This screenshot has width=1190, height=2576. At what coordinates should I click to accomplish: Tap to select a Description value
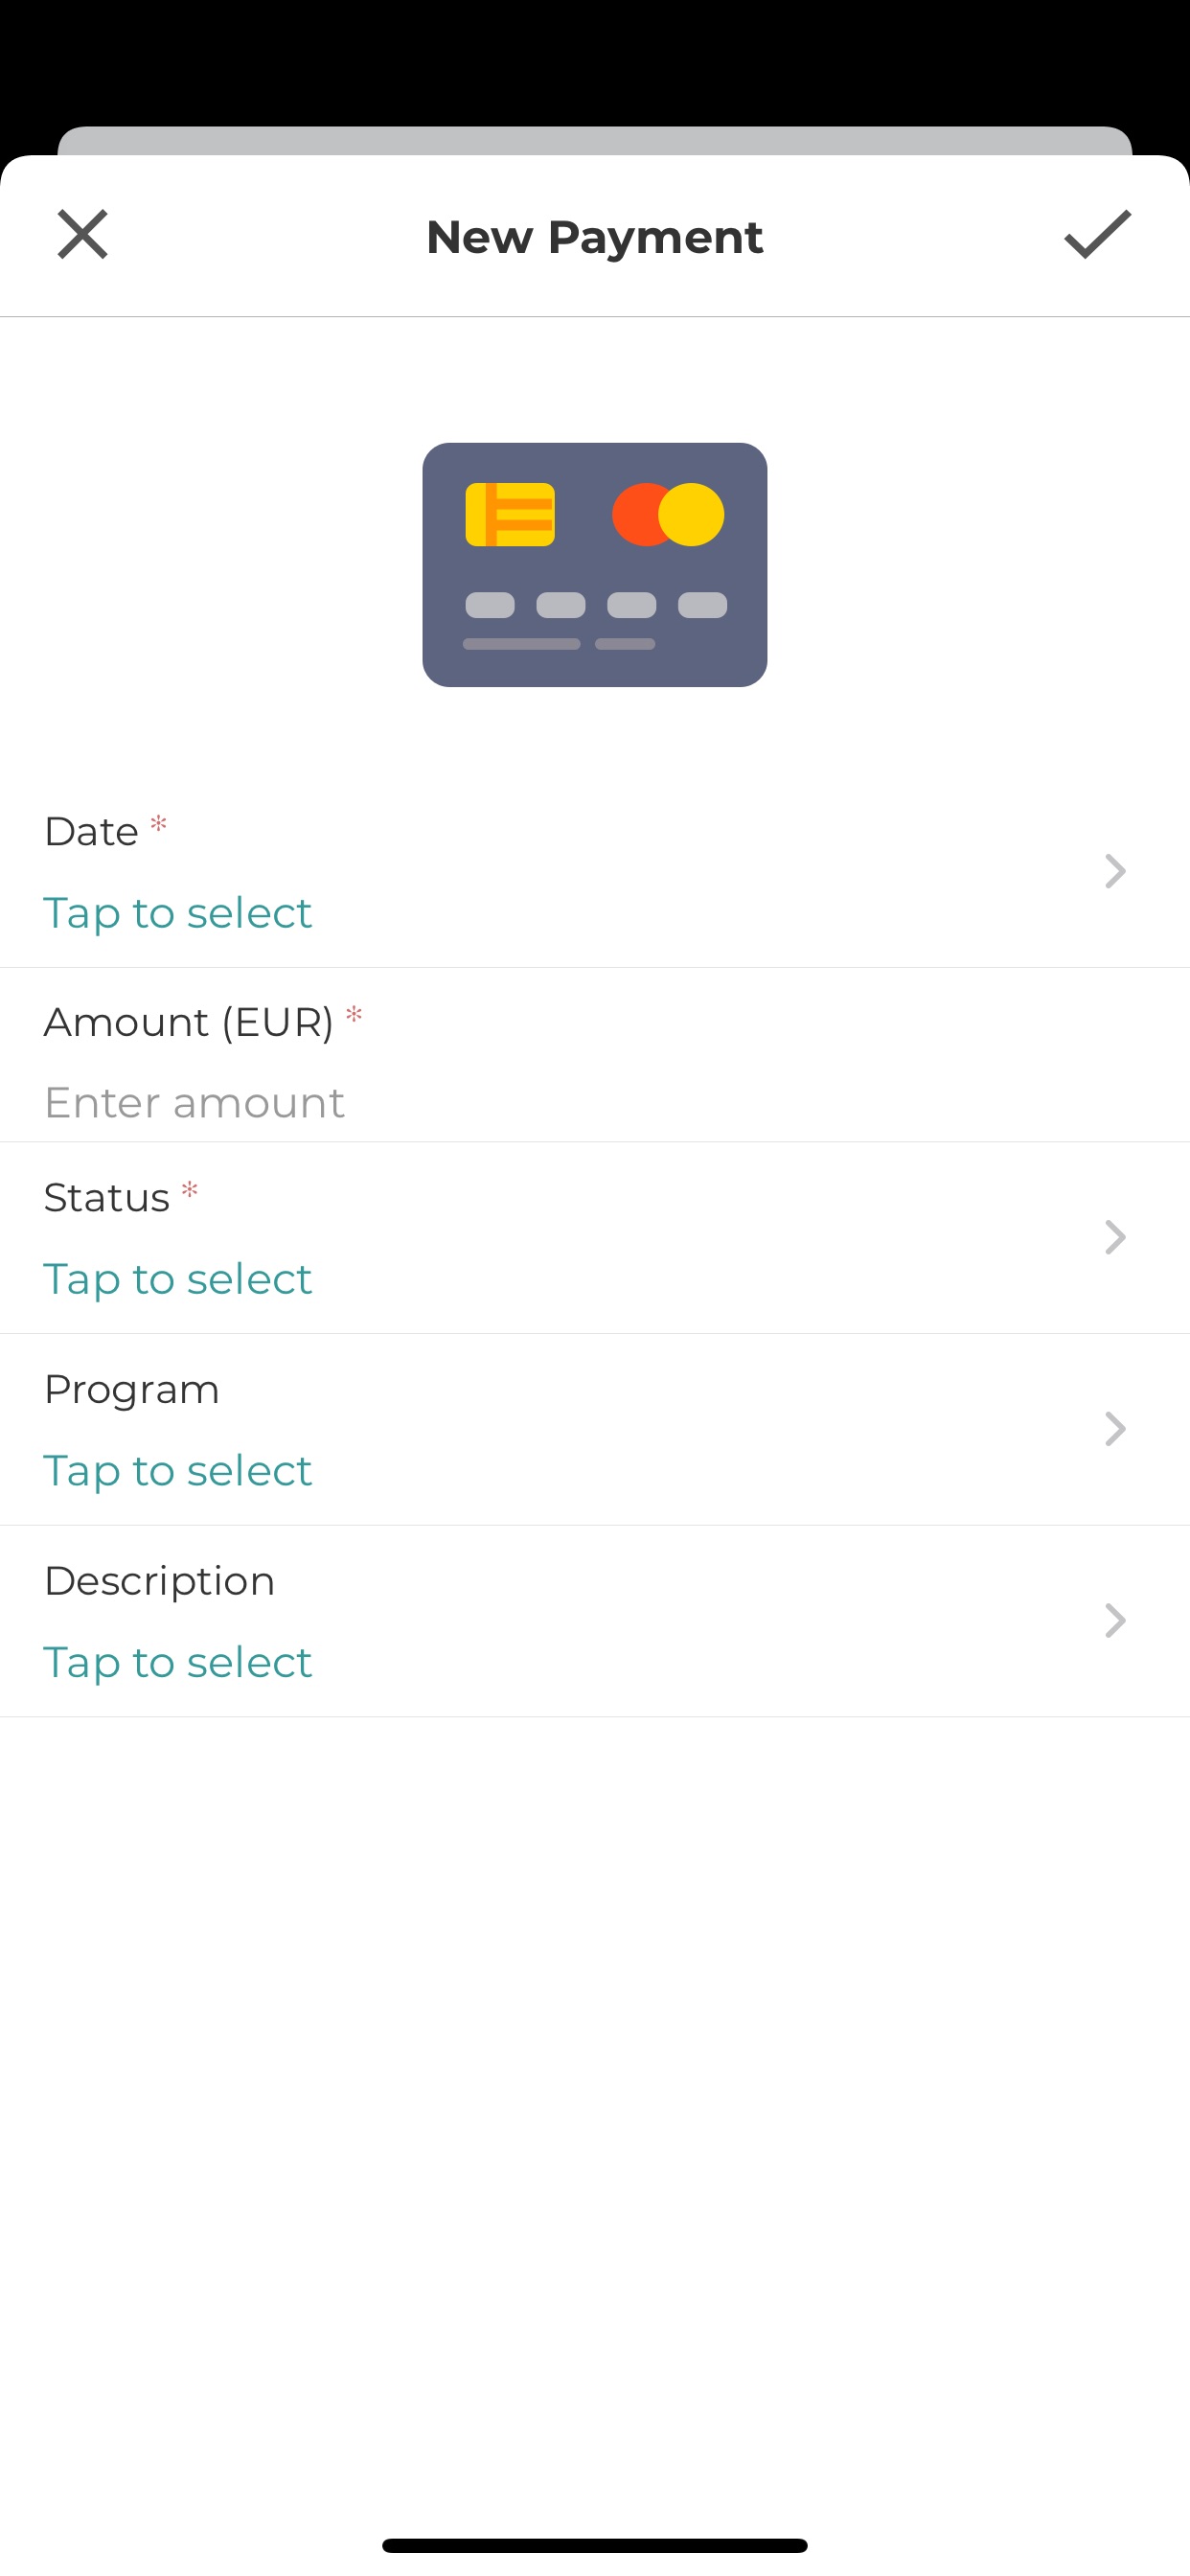tap(178, 1662)
